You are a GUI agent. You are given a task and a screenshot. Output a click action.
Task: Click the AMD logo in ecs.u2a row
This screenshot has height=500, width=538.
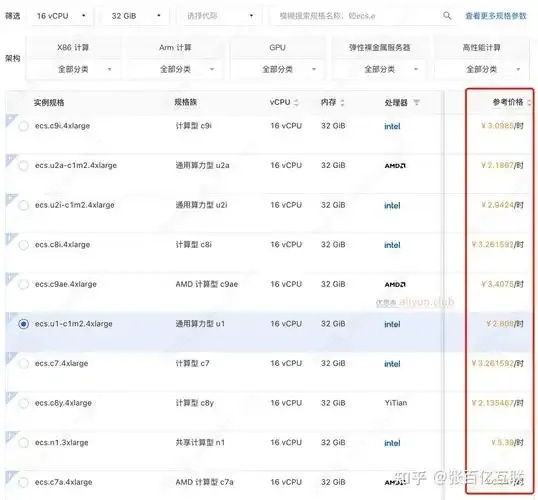[x=395, y=166]
